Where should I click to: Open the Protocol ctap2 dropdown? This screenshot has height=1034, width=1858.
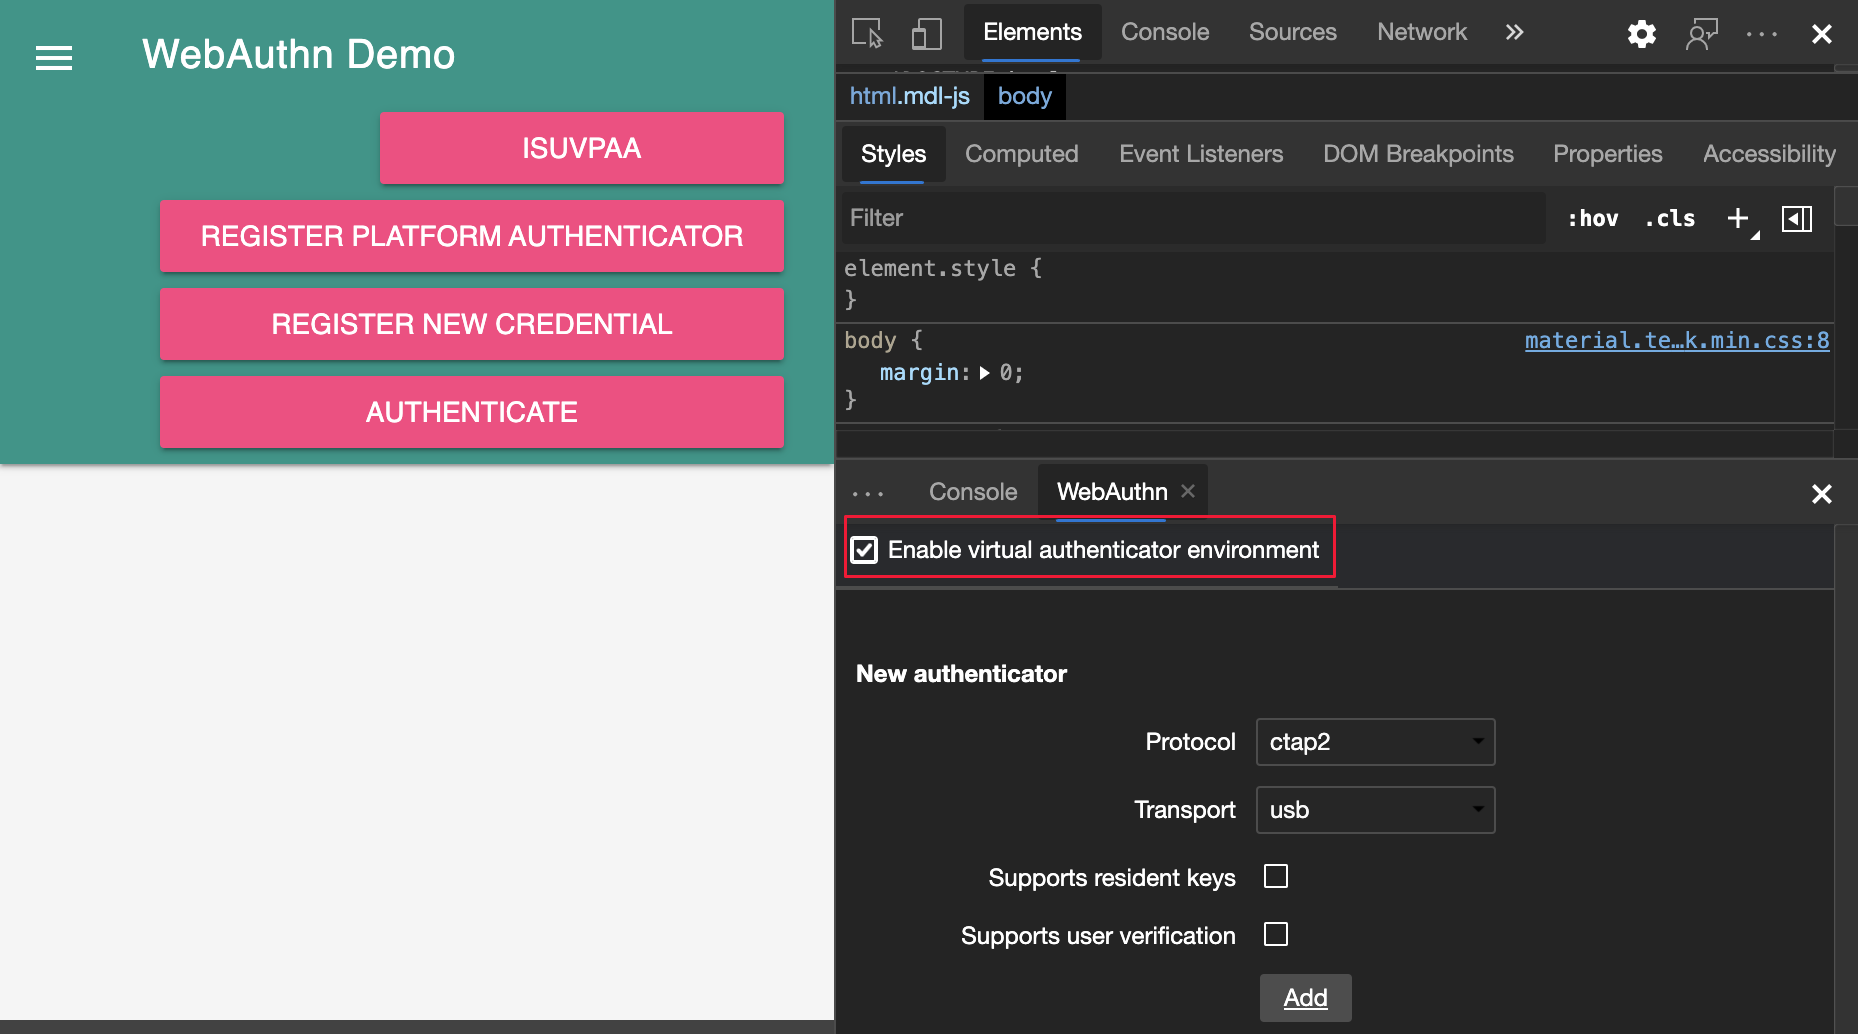point(1375,741)
